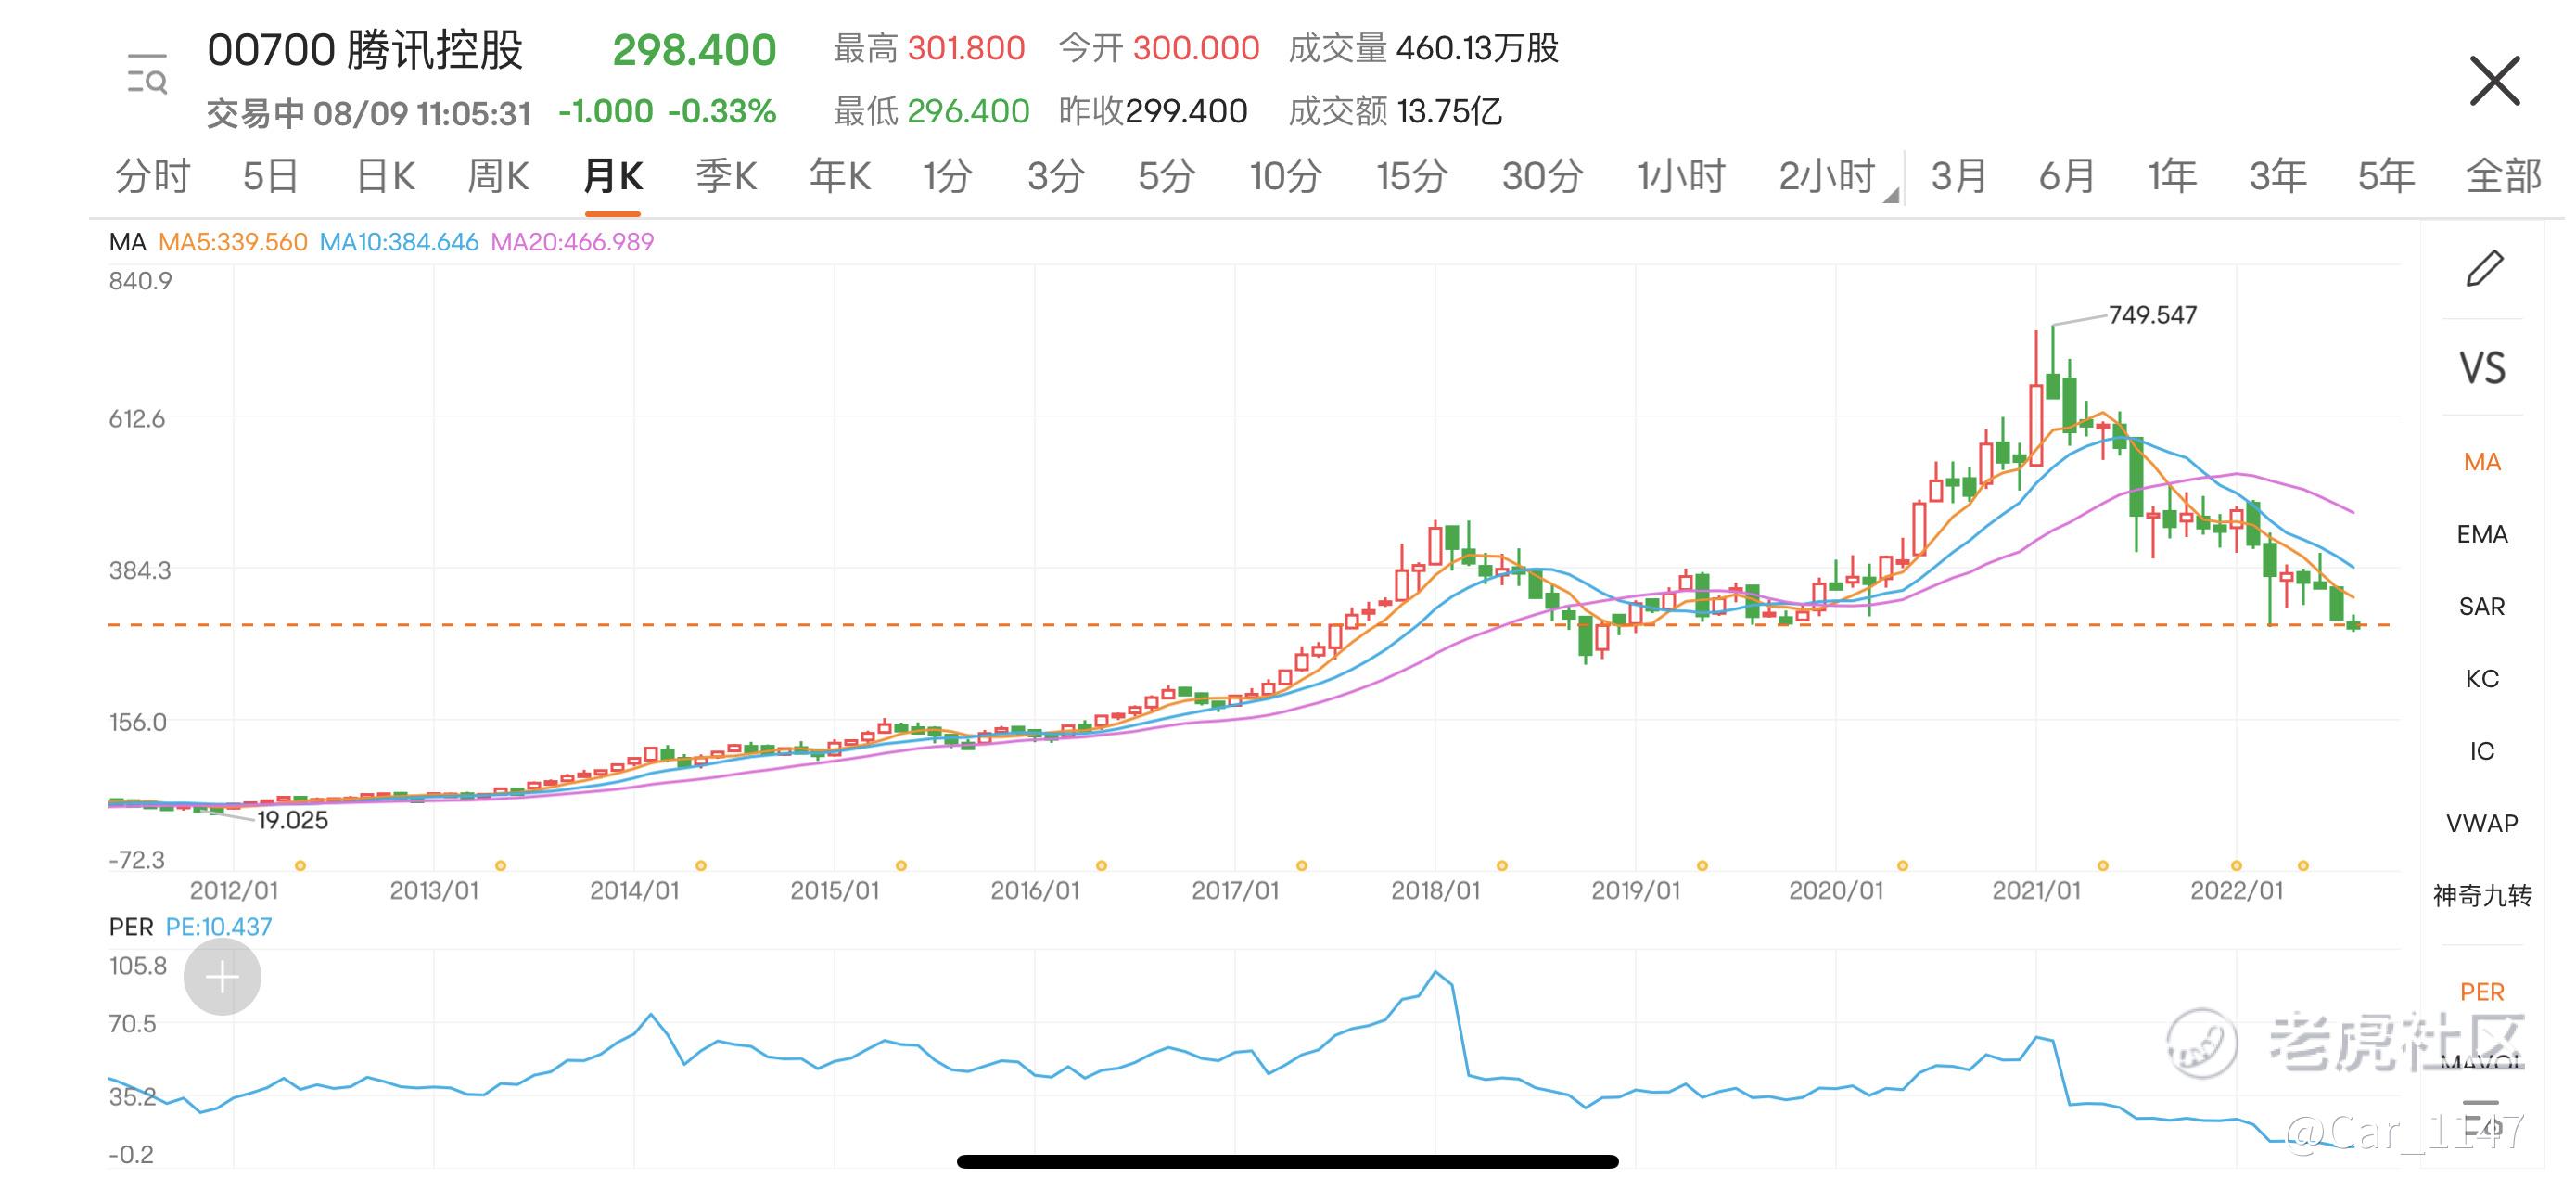Image resolution: width=2576 pixels, height=1191 pixels.
Task: Expand the PER PE legend label
Action: [190, 927]
